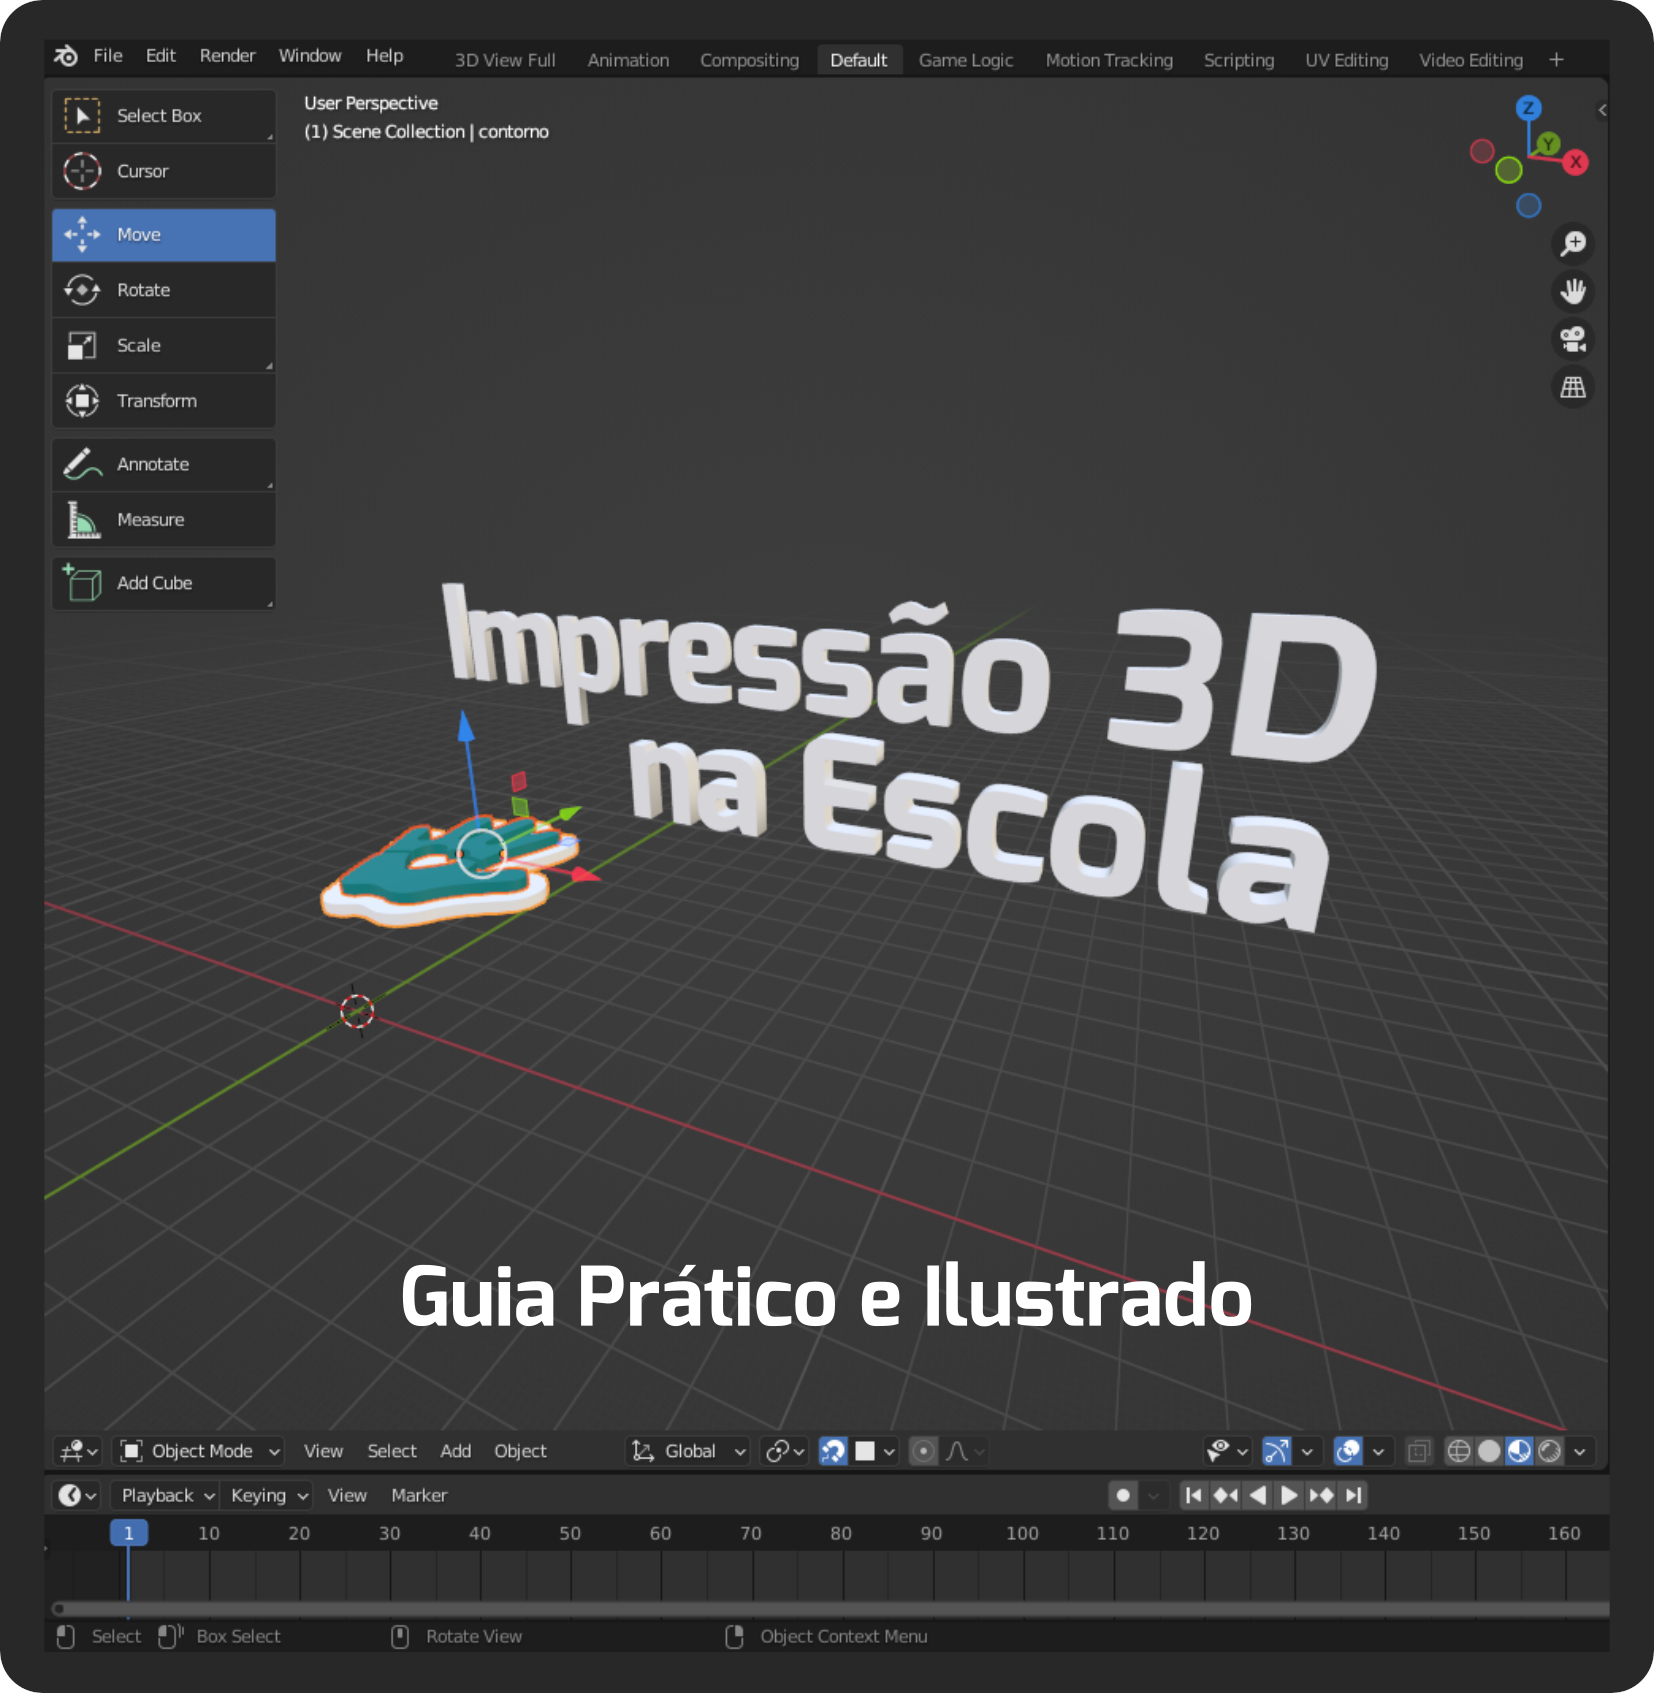Expand the Global orientation dropdown
Viewport: 1654px width, 1693px height.
coord(690,1451)
